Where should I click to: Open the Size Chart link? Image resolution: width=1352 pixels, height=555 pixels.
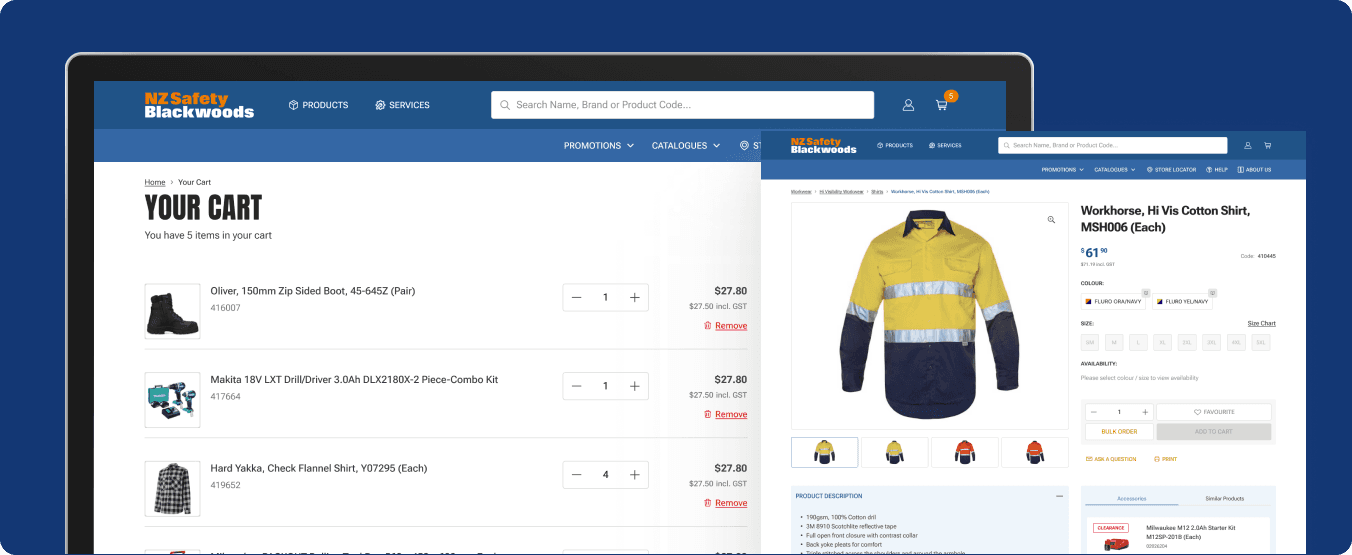click(x=1261, y=323)
